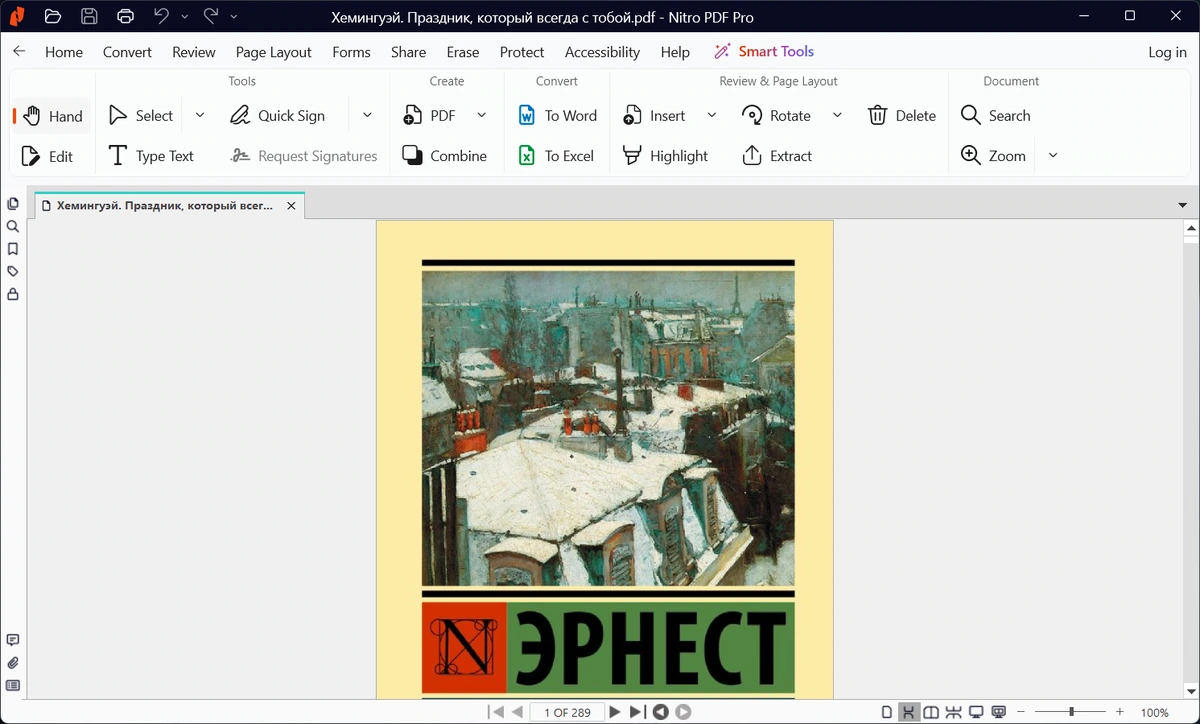Close the Хемингуэй document tab
This screenshot has height=724, width=1200.
pyautogui.click(x=291, y=206)
